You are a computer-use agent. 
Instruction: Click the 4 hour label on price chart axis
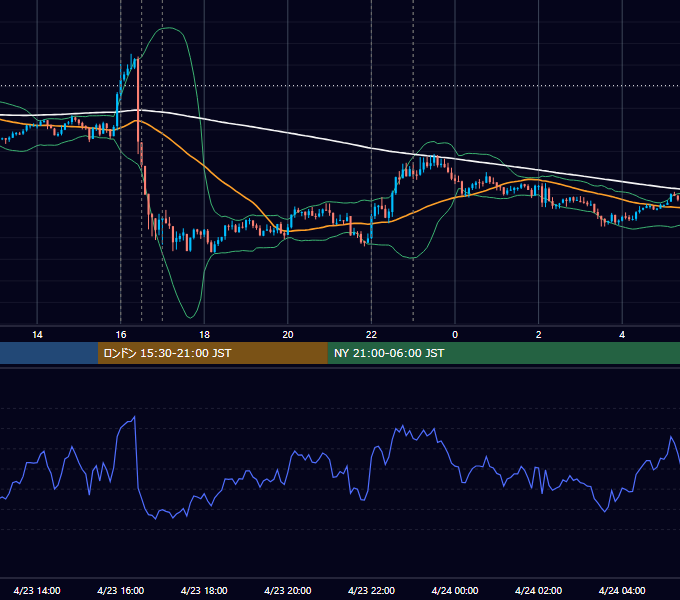pos(622,335)
